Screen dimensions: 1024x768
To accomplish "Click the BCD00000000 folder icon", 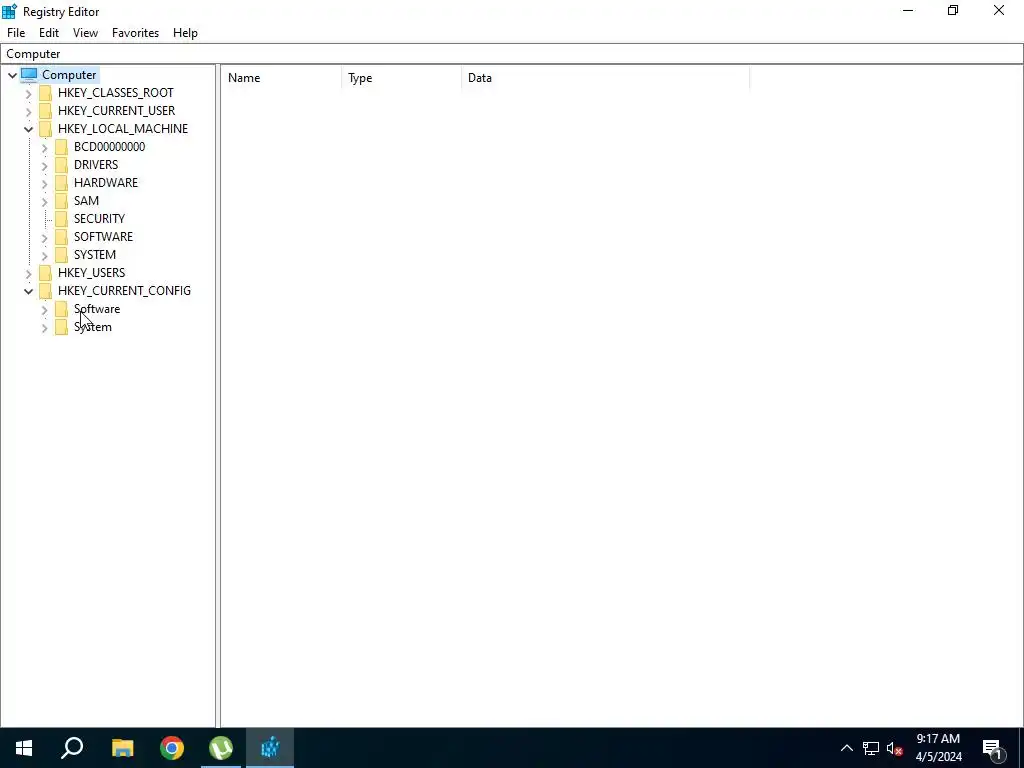I will (61, 147).
